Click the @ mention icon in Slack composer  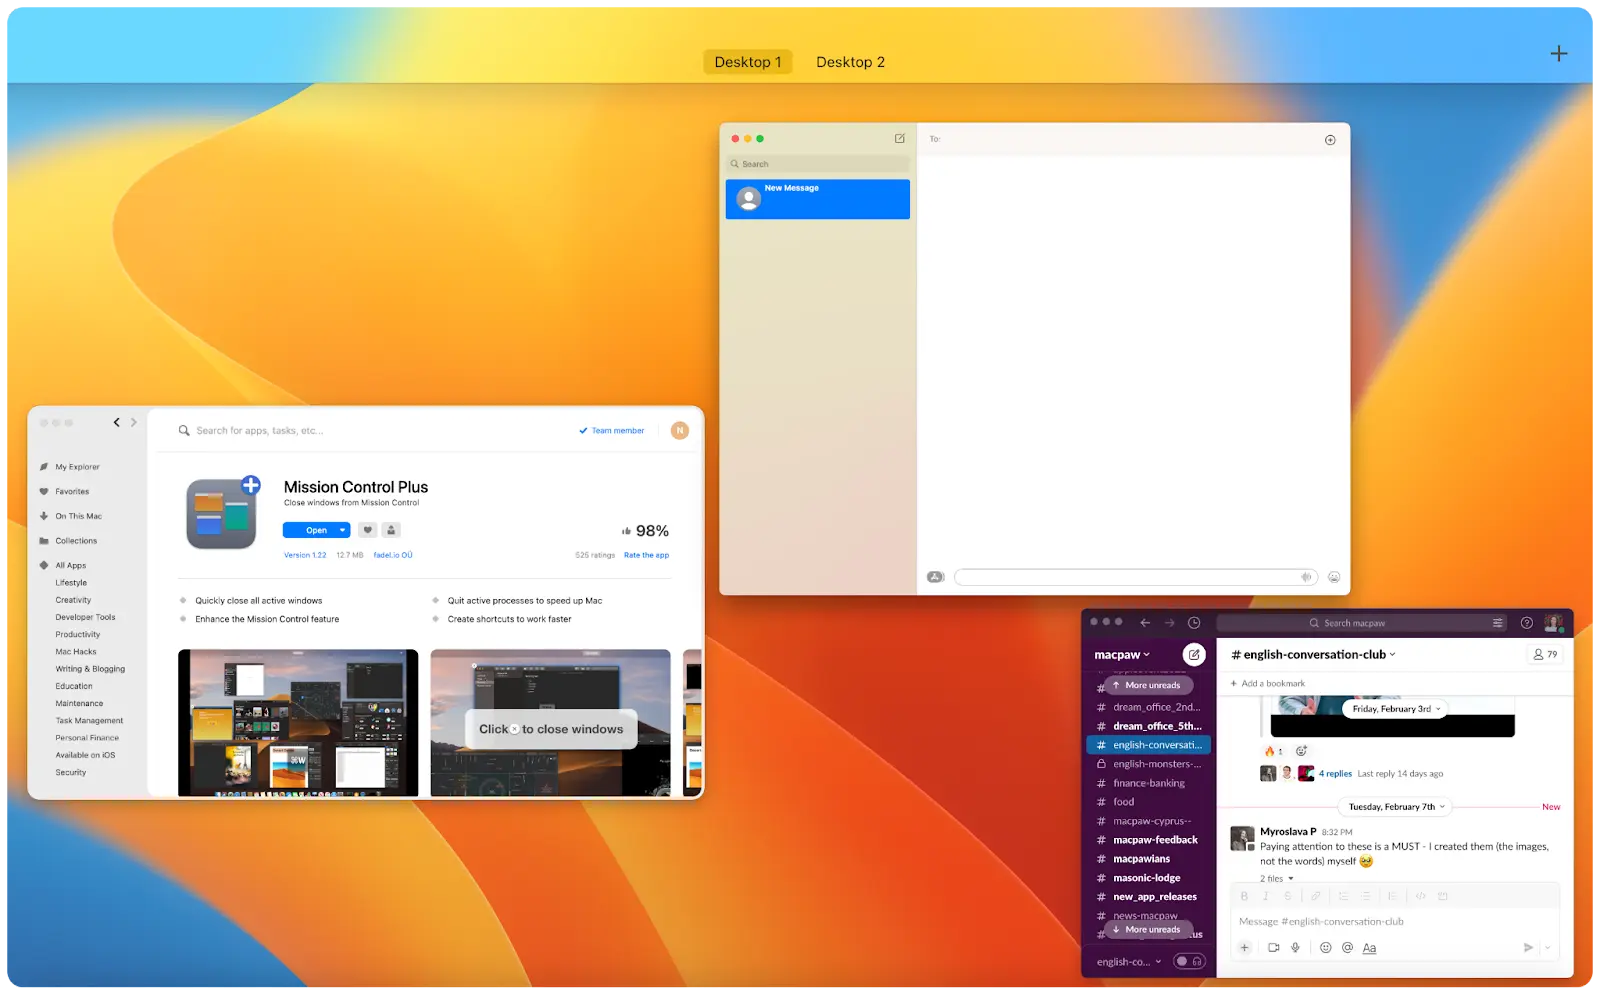pyautogui.click(x=1347, y=948)
